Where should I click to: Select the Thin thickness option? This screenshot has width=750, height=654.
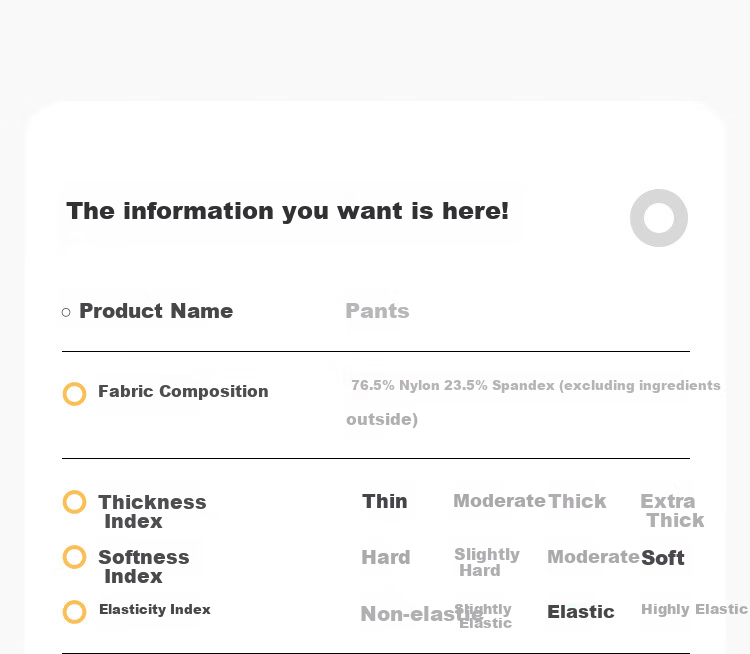click(385, 501)
